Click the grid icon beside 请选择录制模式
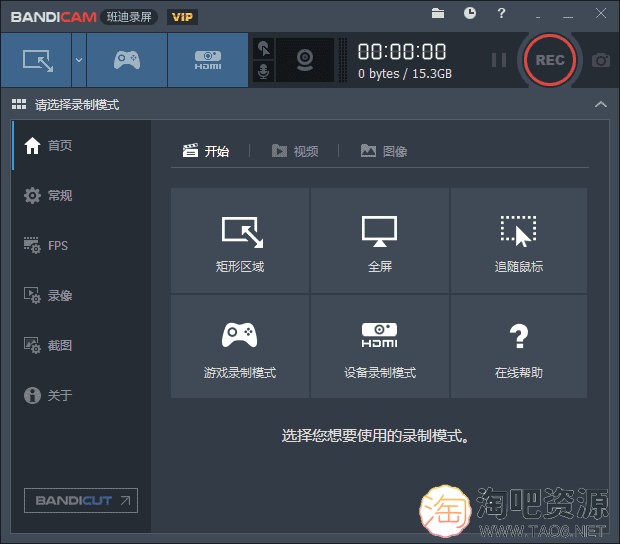620x544 pixels. point(19,104)
